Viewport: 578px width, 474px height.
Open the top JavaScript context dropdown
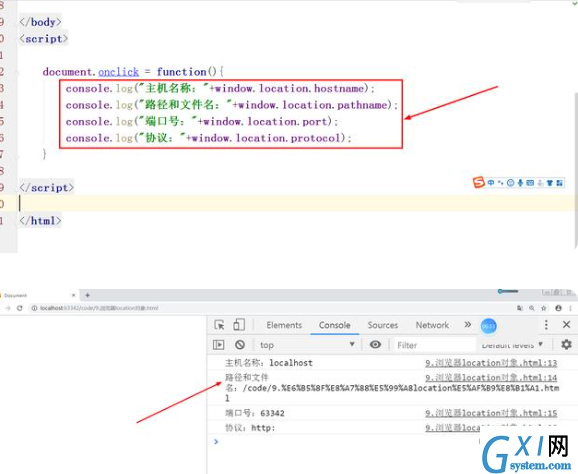(307, 345)
